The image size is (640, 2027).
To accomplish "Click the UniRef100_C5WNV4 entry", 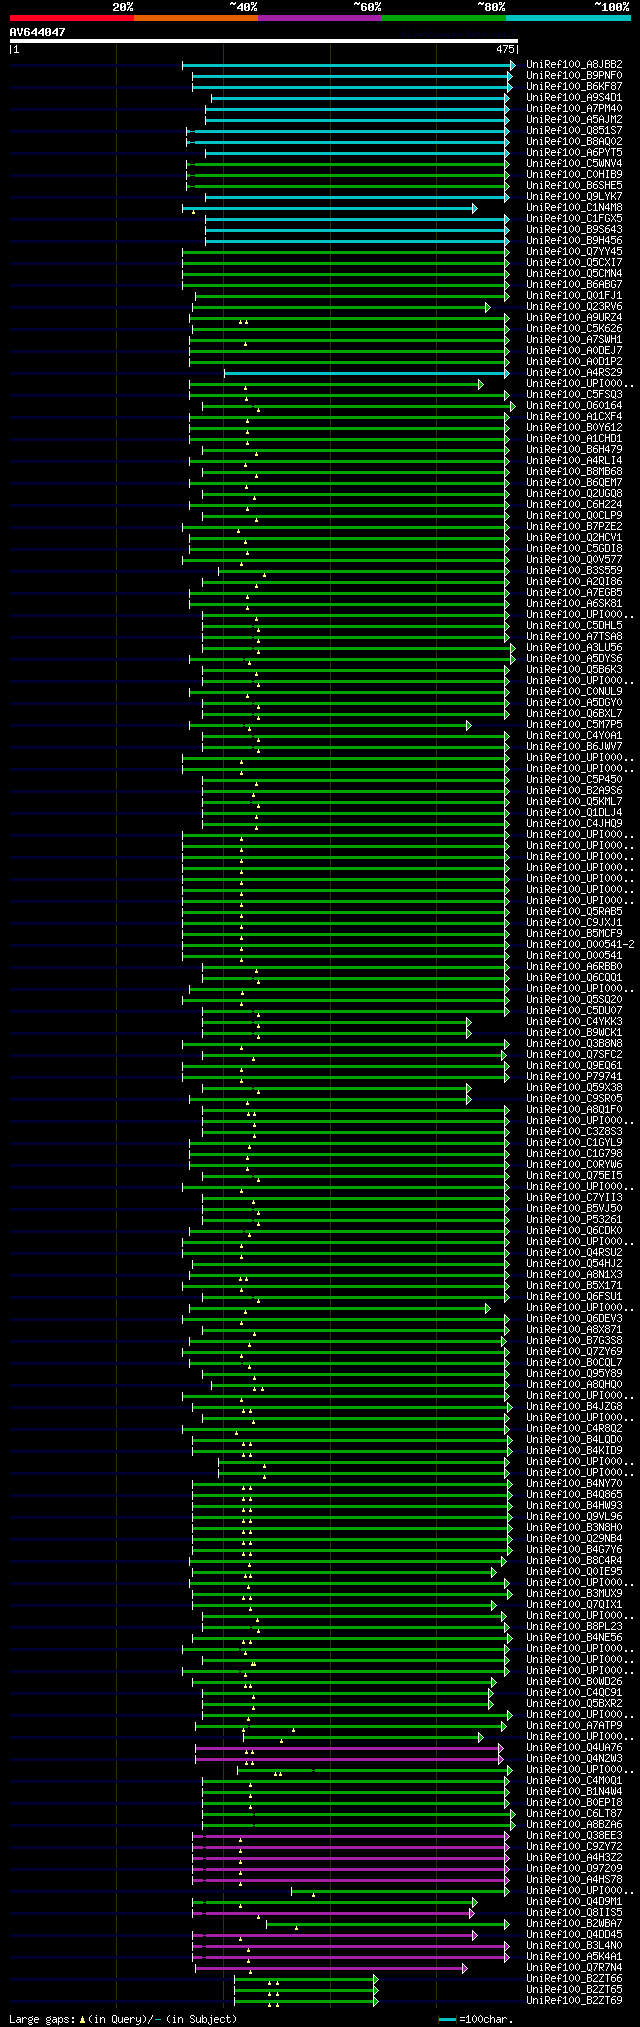I will click(574, 163).
